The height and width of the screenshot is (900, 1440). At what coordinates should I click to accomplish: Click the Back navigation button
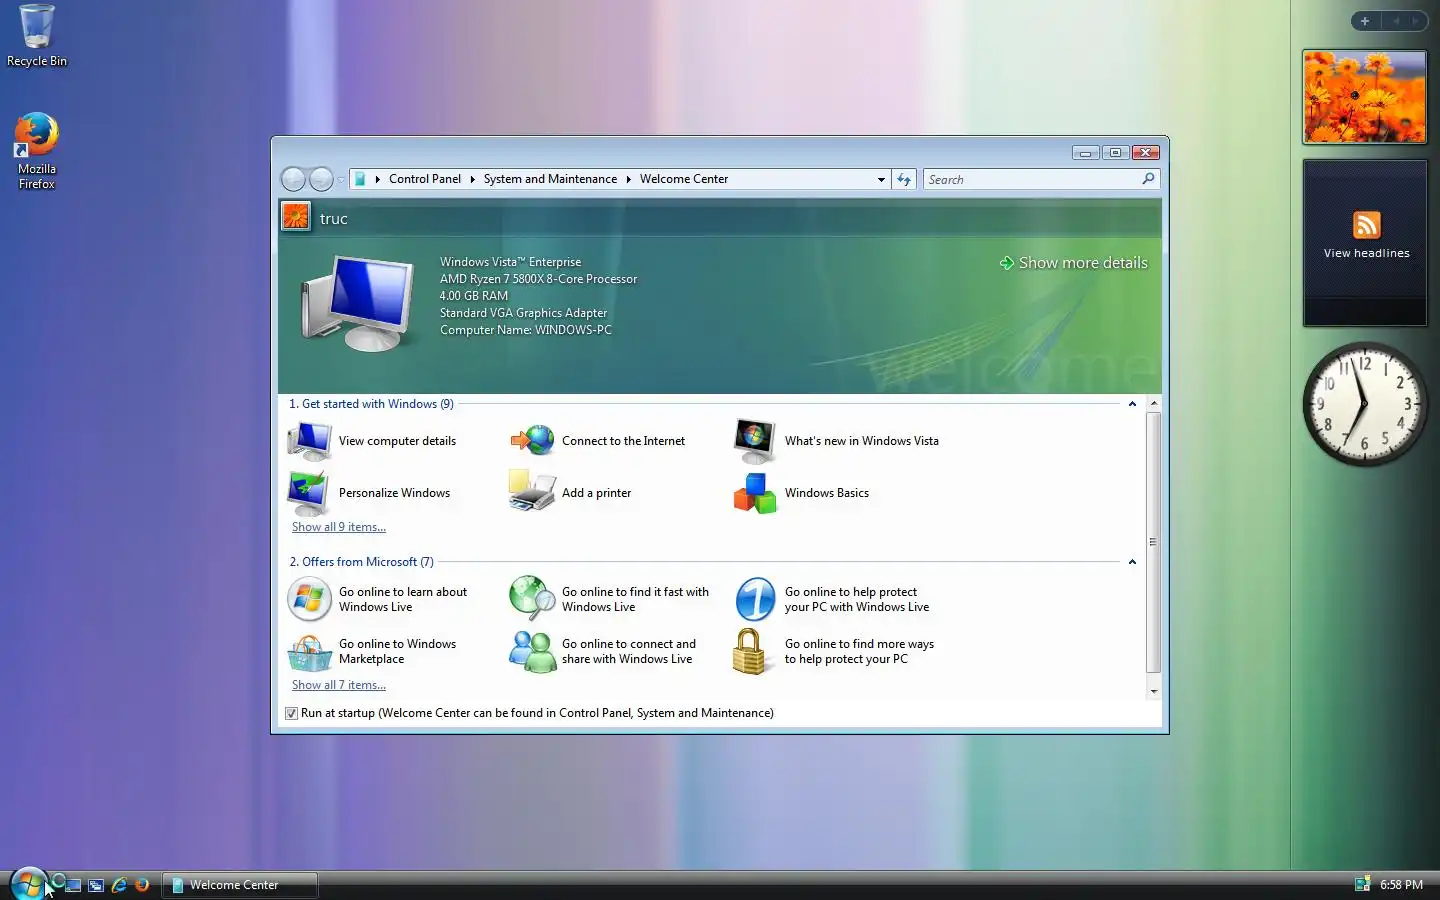[x=293, y=179]
